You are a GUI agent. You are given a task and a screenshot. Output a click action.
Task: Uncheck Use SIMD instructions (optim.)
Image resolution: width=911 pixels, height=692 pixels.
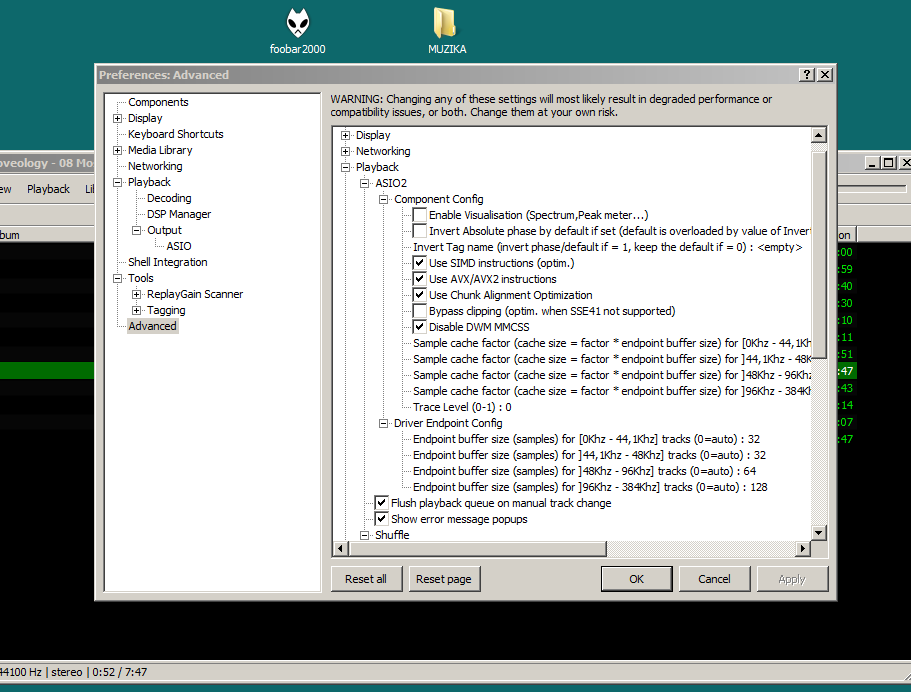pos(419,263)
